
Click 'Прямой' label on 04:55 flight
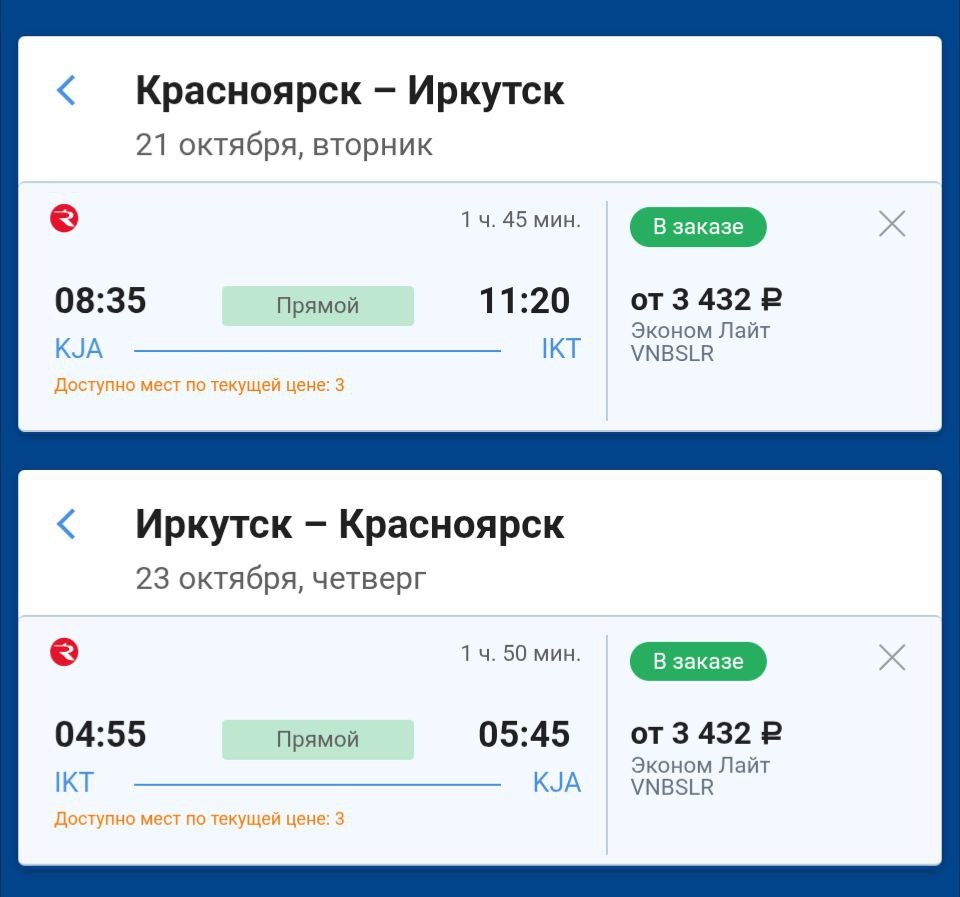coord(317,740)
